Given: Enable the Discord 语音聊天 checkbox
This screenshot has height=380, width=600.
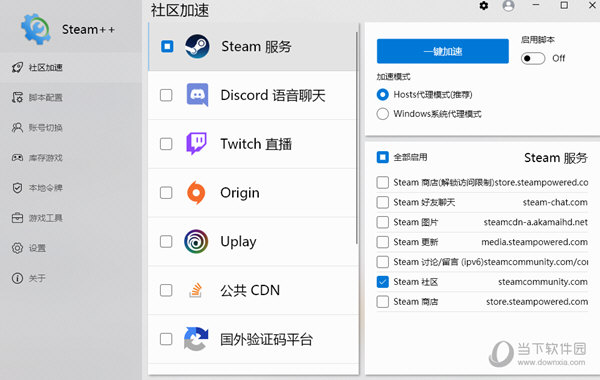Looking at the screenshot, I should [166, 95].
